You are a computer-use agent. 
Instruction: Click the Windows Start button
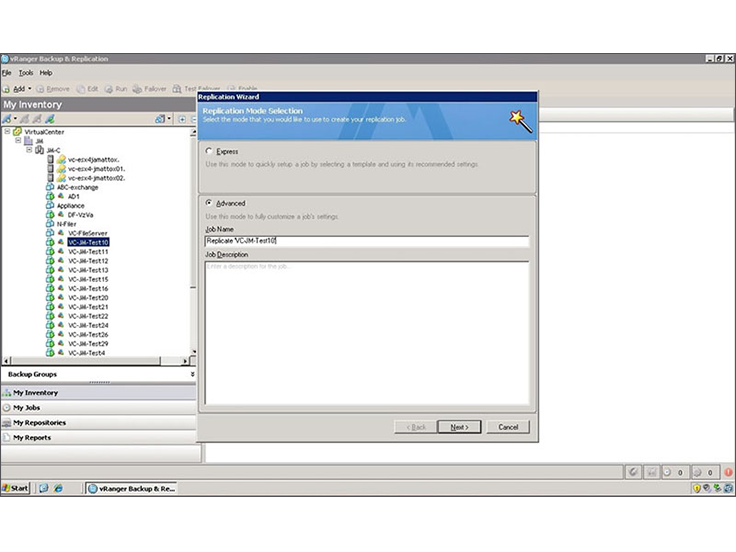click(x=15, y=488)
